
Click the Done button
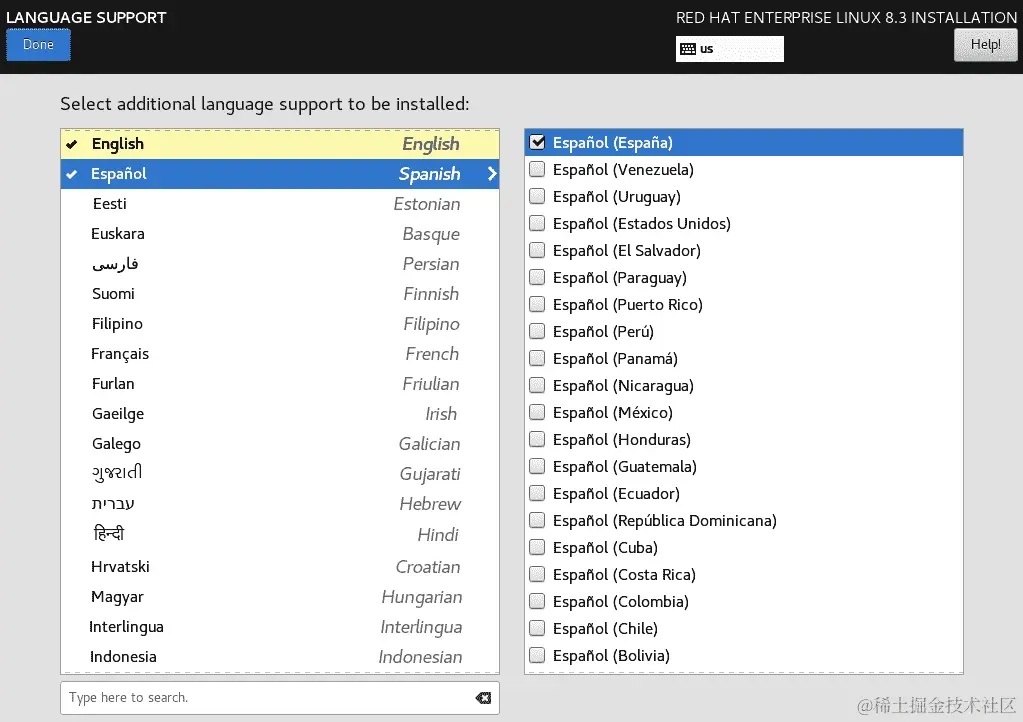[x=38, y=45]
